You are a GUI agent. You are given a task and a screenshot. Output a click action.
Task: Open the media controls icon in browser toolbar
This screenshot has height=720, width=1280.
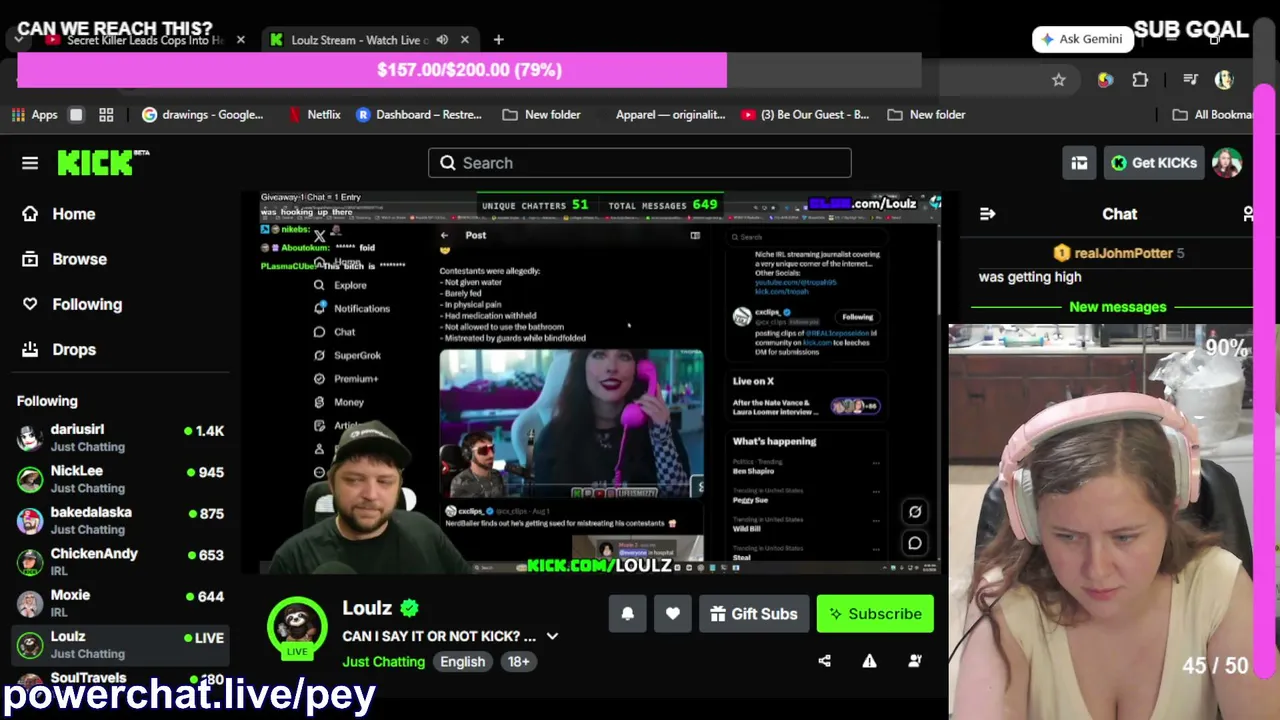coord(1190,80)
